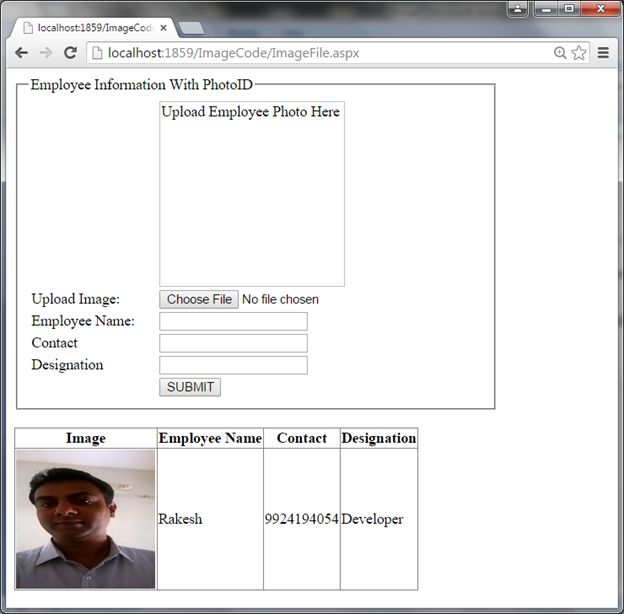Submit the employee form
Viewport: 624px width, 614px height.
(x=190, y=387)
